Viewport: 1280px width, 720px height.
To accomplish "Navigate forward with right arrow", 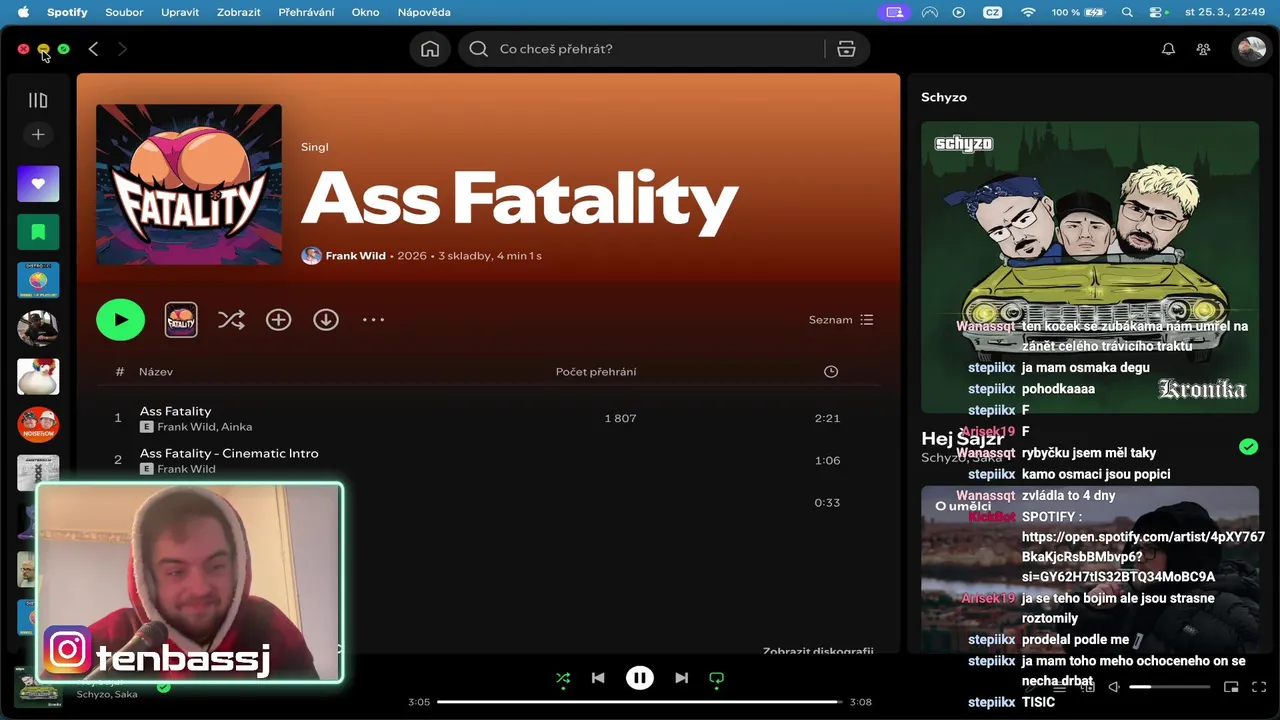I will (122, 49).
